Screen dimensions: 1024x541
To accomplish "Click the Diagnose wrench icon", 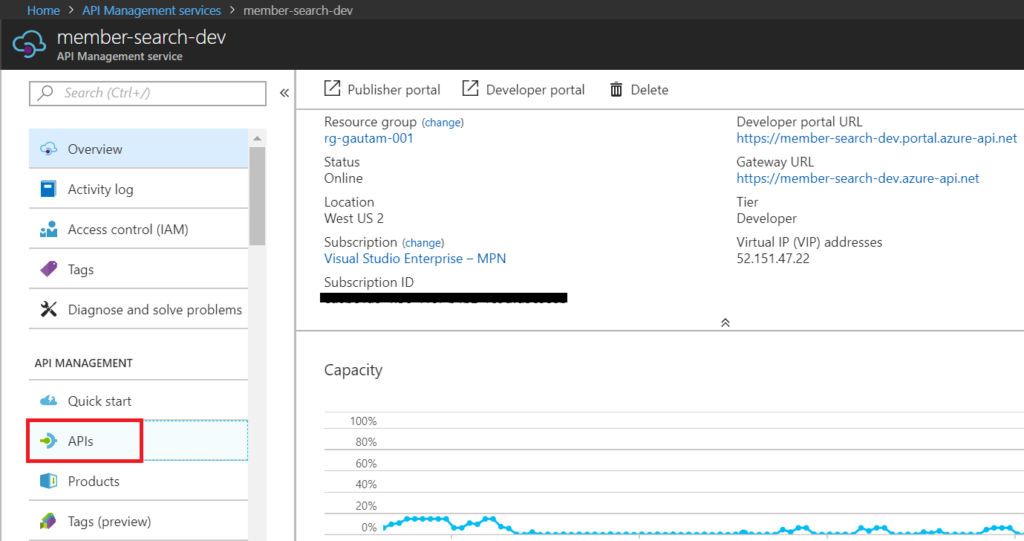I will [48, 309].
